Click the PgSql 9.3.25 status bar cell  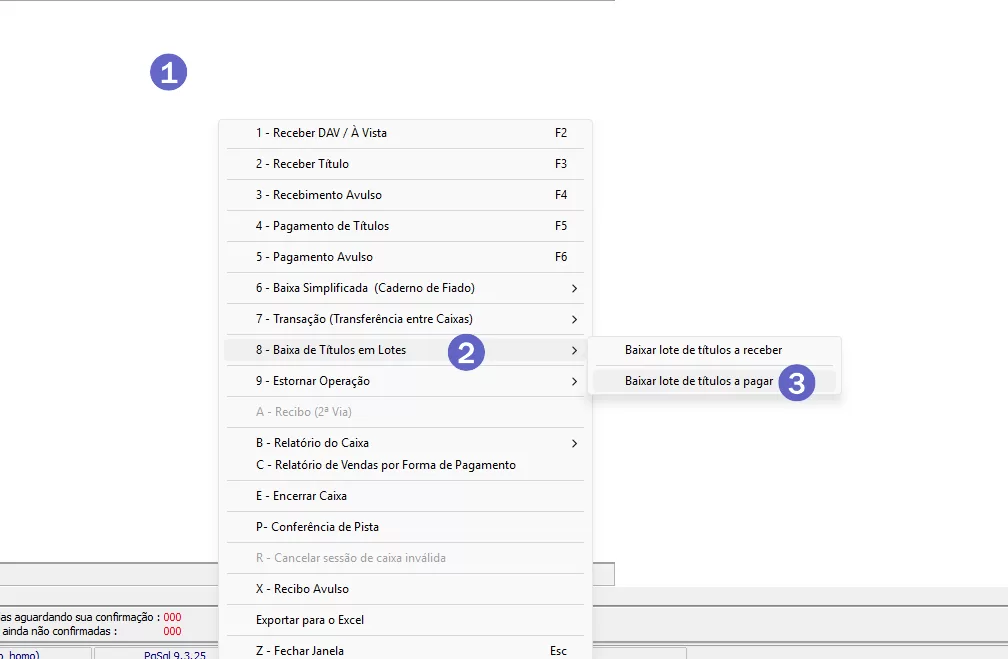pyautogui.click(x=174, y=654)
